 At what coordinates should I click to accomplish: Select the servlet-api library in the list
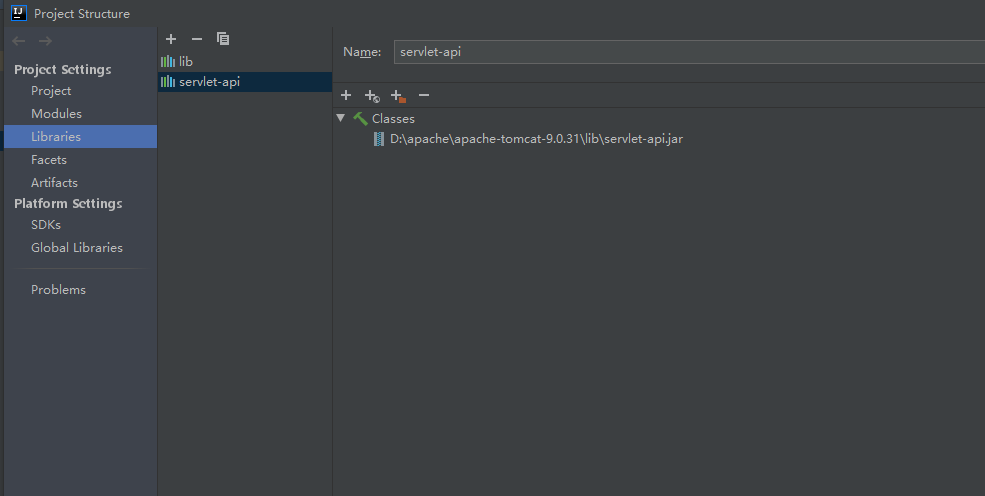coord(245,82)
